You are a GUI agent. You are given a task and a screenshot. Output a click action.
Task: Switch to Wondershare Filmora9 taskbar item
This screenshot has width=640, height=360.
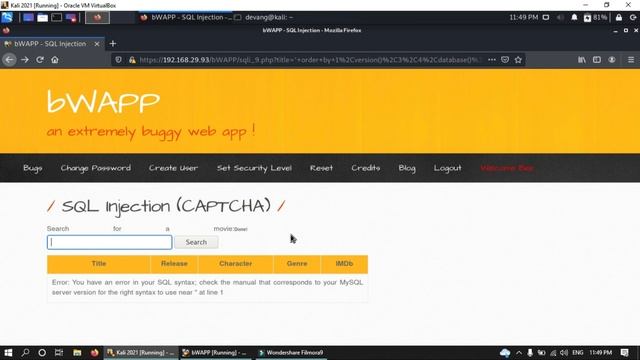291,353
